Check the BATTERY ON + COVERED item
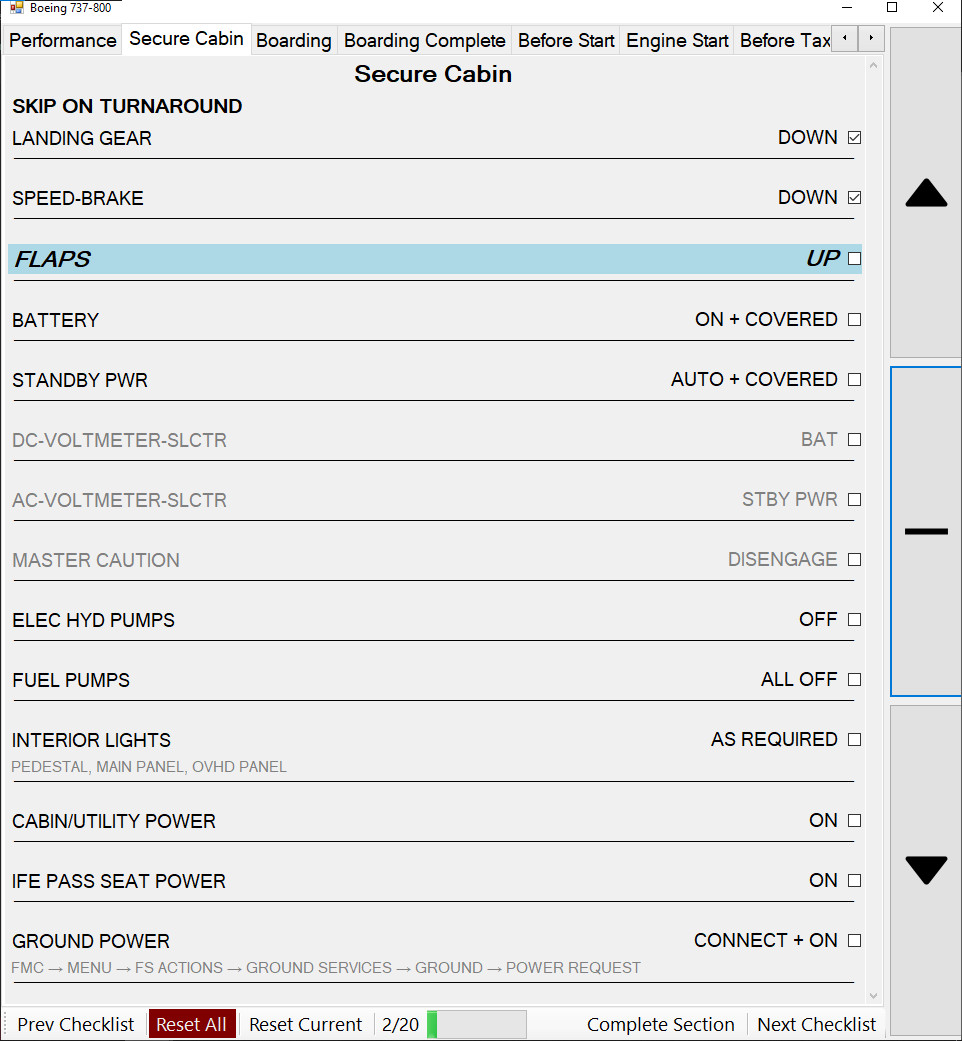The image size is (962, 1041). 853,319
